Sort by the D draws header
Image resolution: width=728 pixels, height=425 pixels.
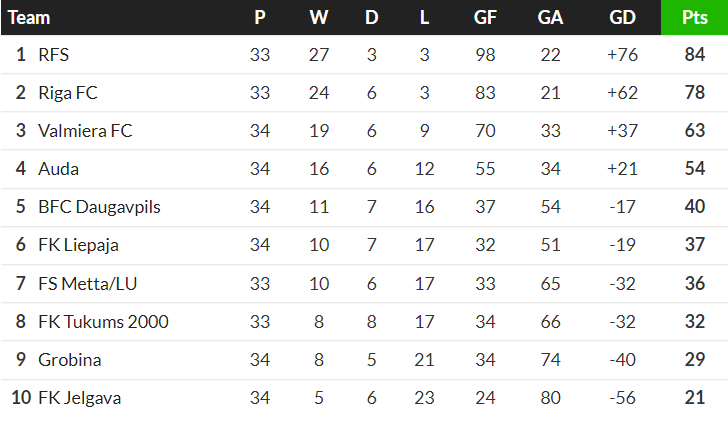(x=372, y=17)
